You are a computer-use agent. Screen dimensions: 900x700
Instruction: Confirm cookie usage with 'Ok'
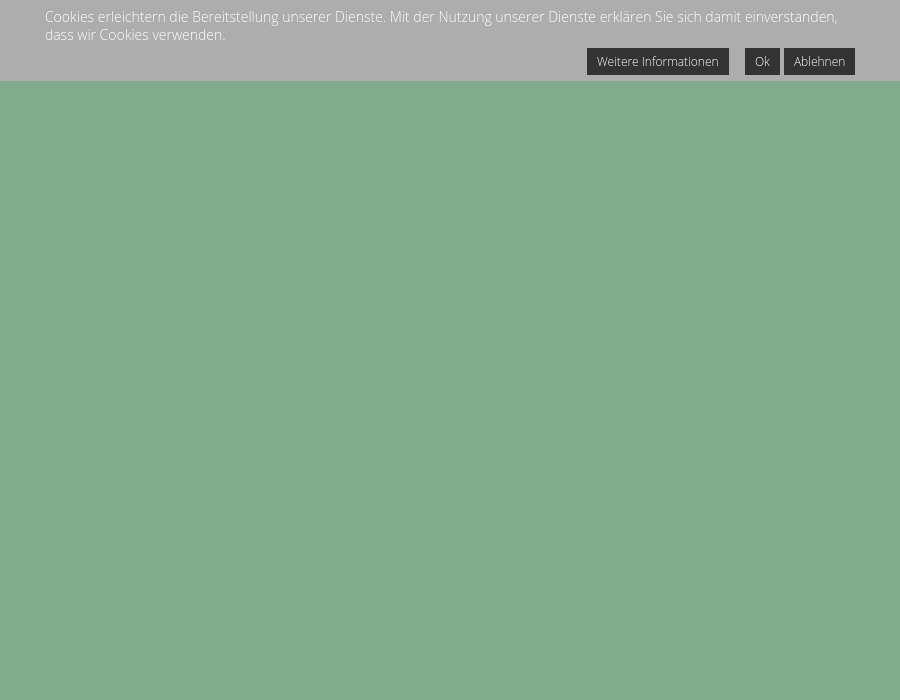pyautogui.click(x=762, y=61)
